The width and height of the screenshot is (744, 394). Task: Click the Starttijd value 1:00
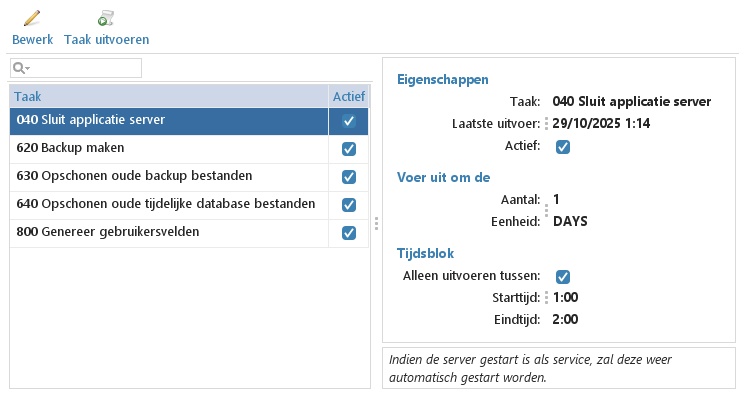point(566,298)
